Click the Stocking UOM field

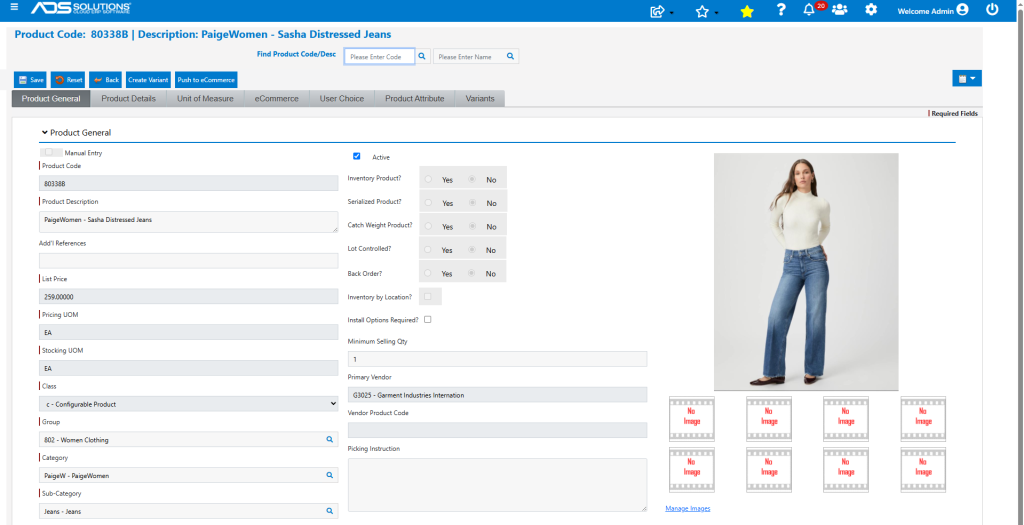click(x=189, y=368)
